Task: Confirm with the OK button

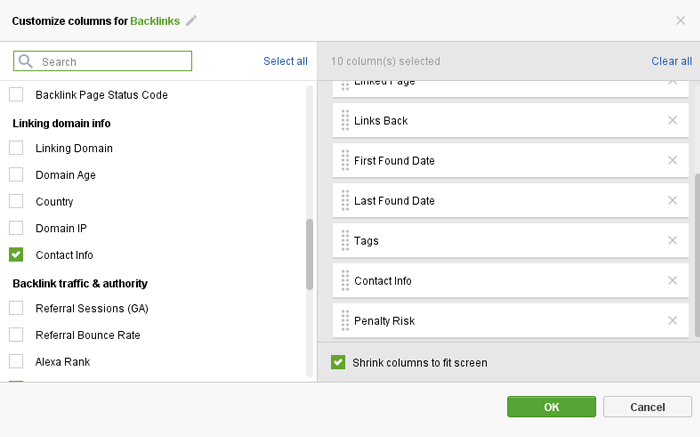Action: point(551,407)
